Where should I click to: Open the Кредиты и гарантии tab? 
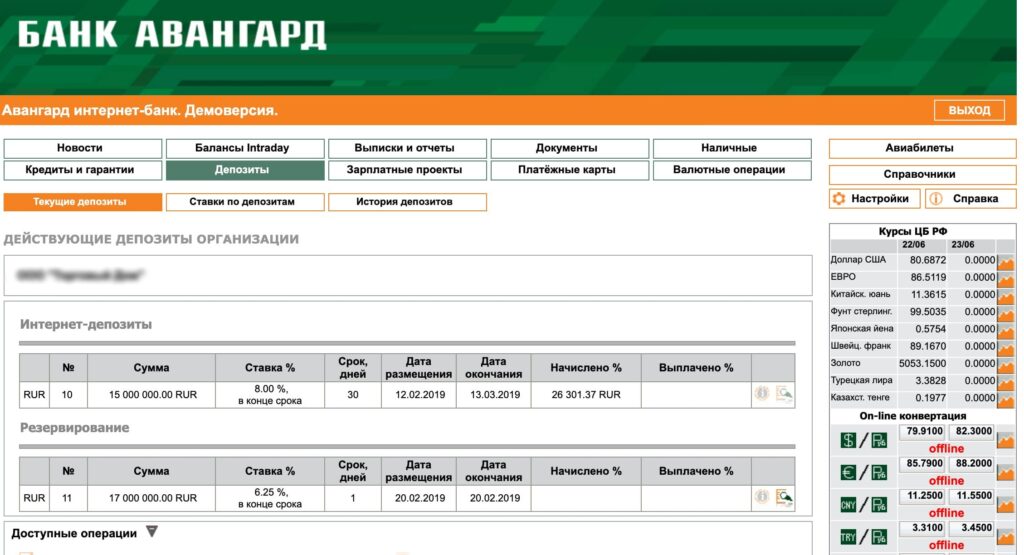tap(82, 170)
